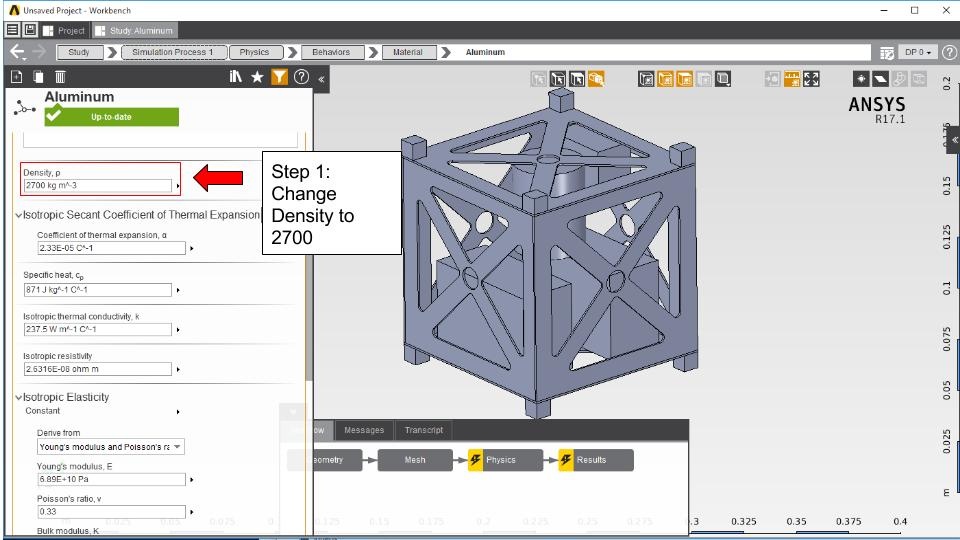Screen dimensions: 960x540
Task: Click the Aluminum material node graph icon
Action: [x=24, y=108]
